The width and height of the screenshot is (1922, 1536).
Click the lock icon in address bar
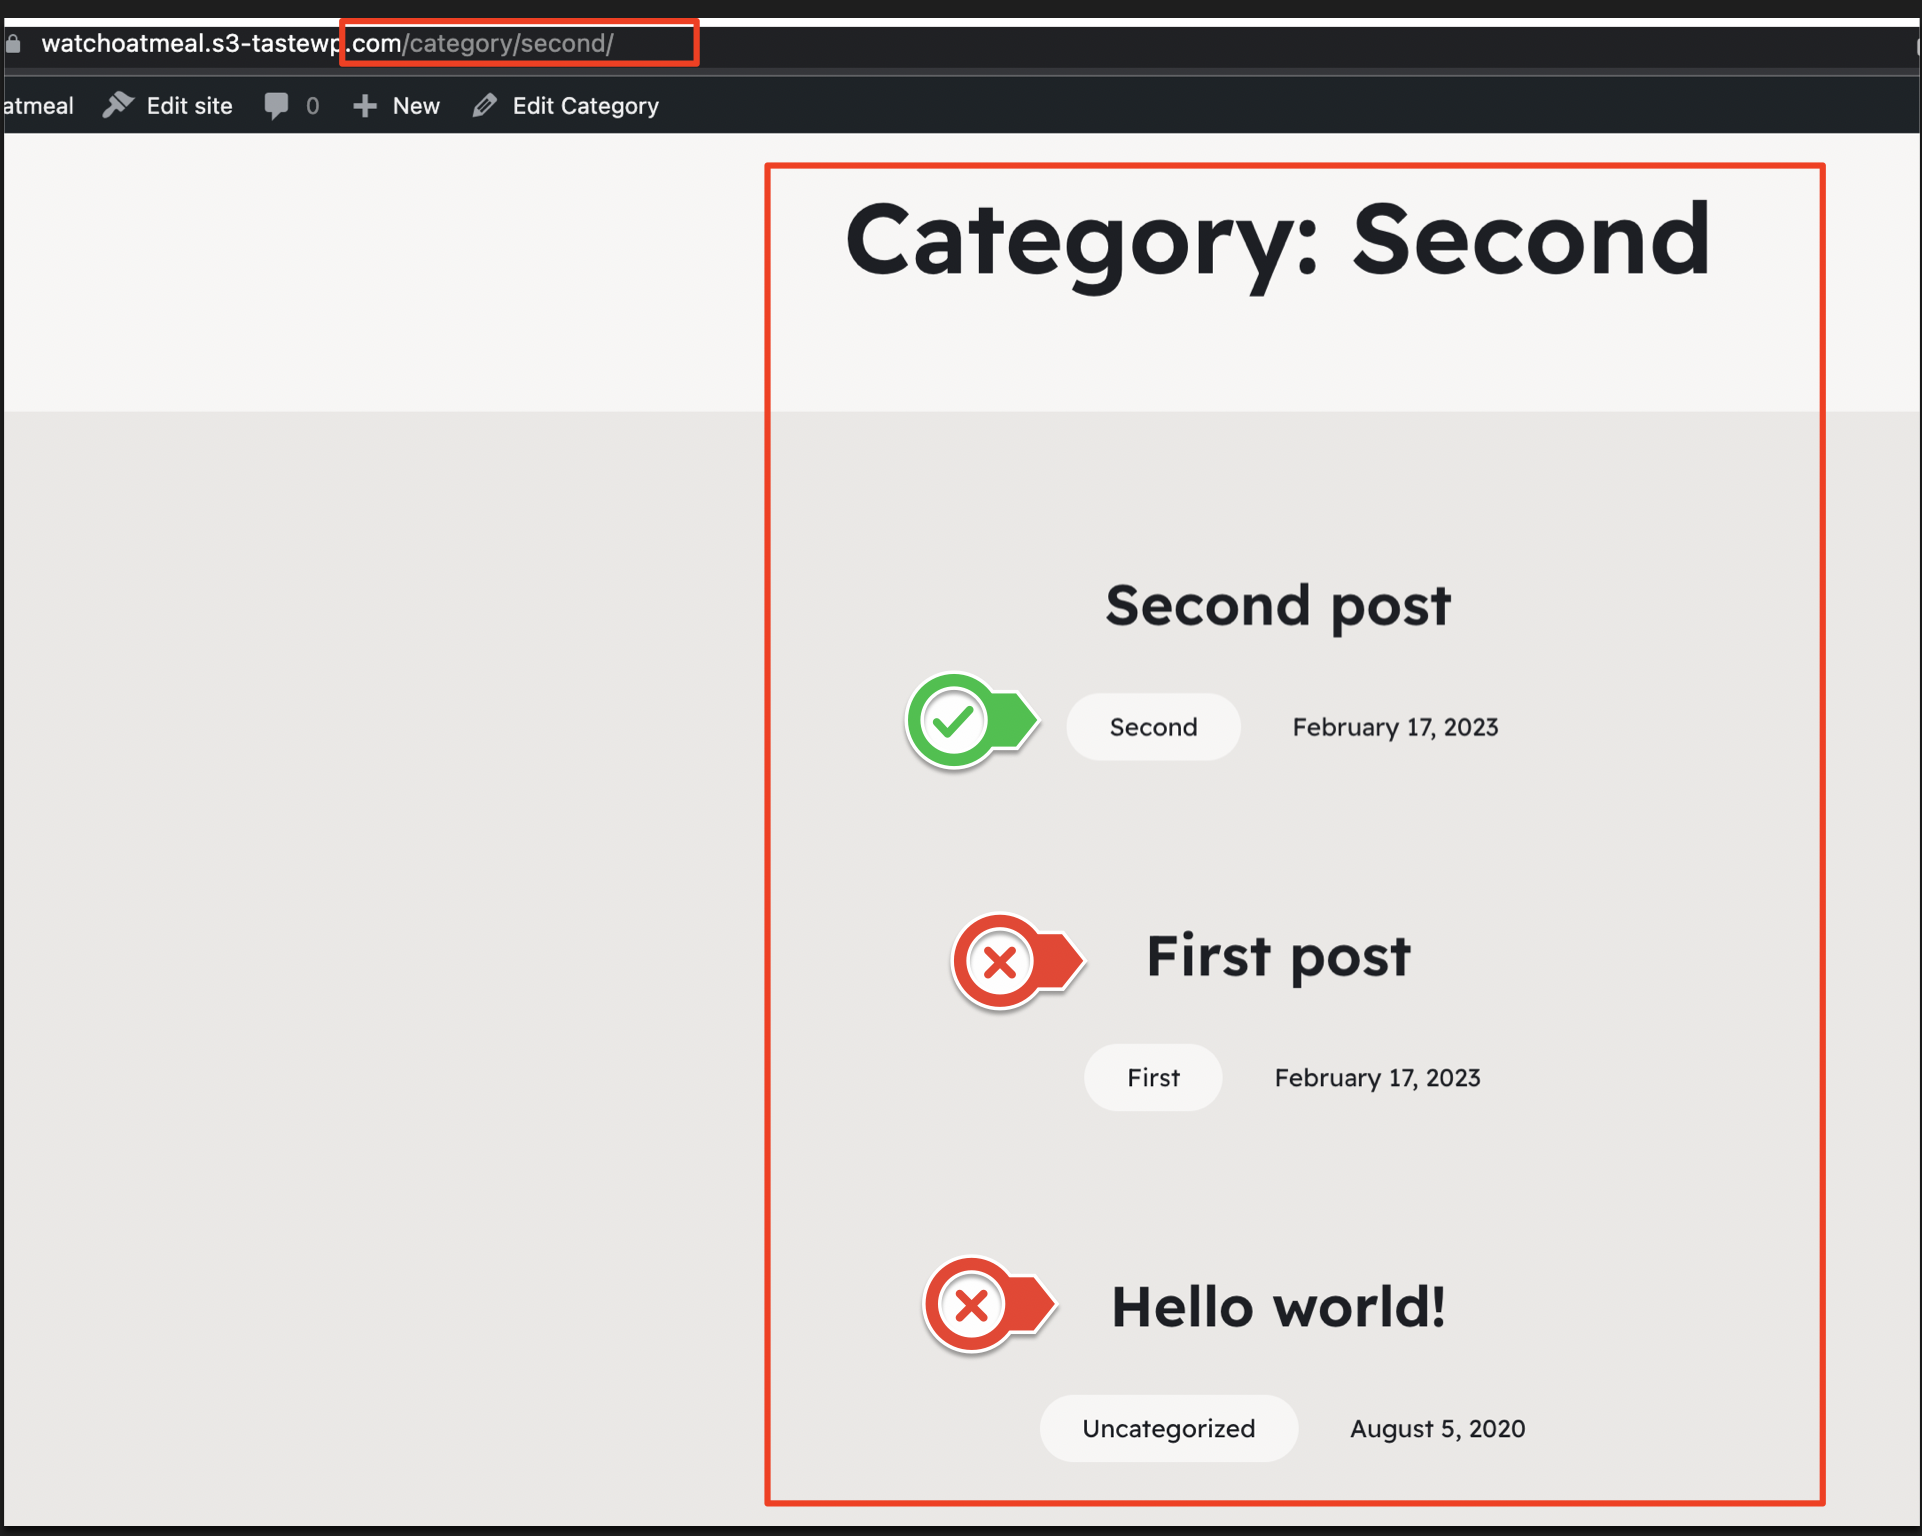[13, 44]
